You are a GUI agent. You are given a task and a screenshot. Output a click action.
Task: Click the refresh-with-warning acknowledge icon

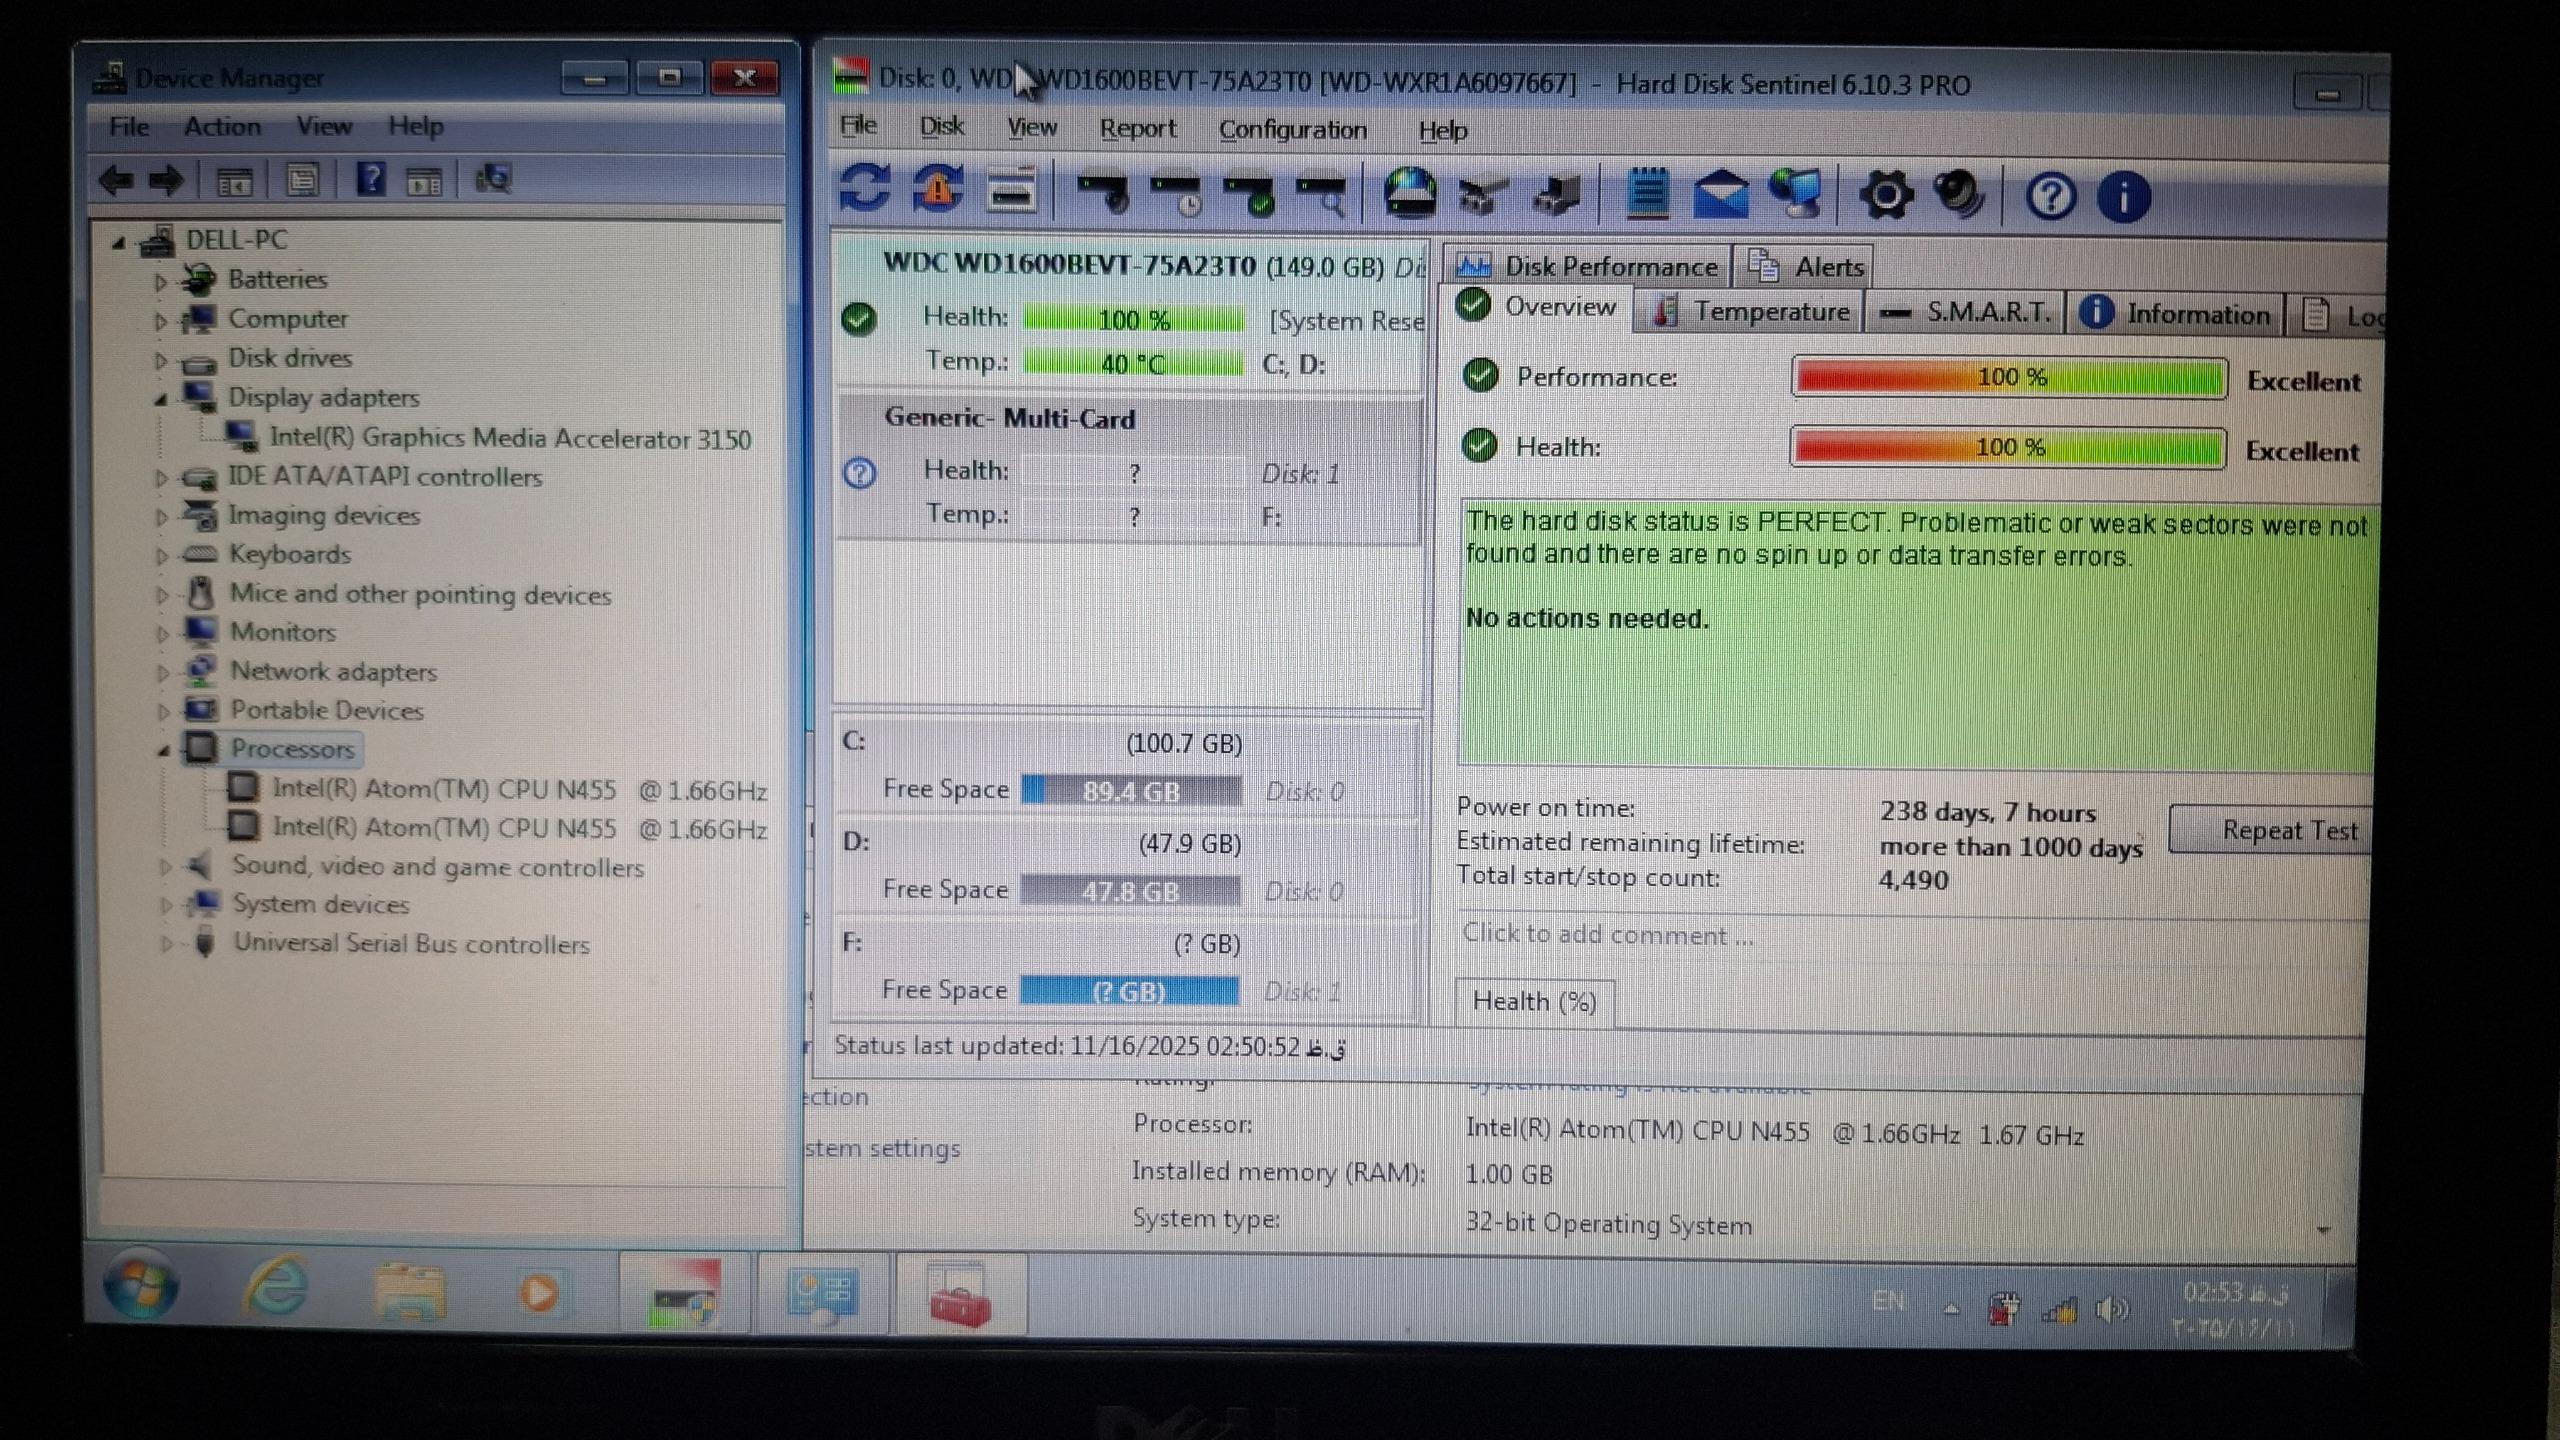[x=937, y=189]
